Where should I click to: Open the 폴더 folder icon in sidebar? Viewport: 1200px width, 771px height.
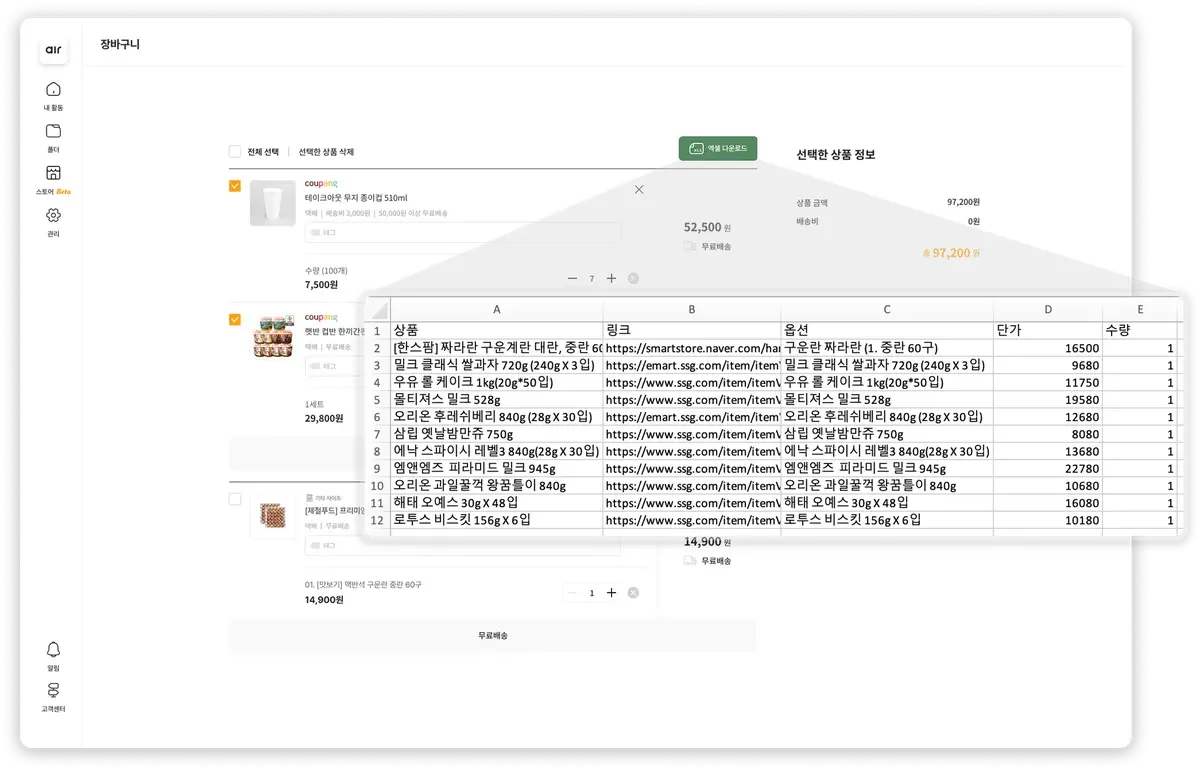[x=54, y=131]
